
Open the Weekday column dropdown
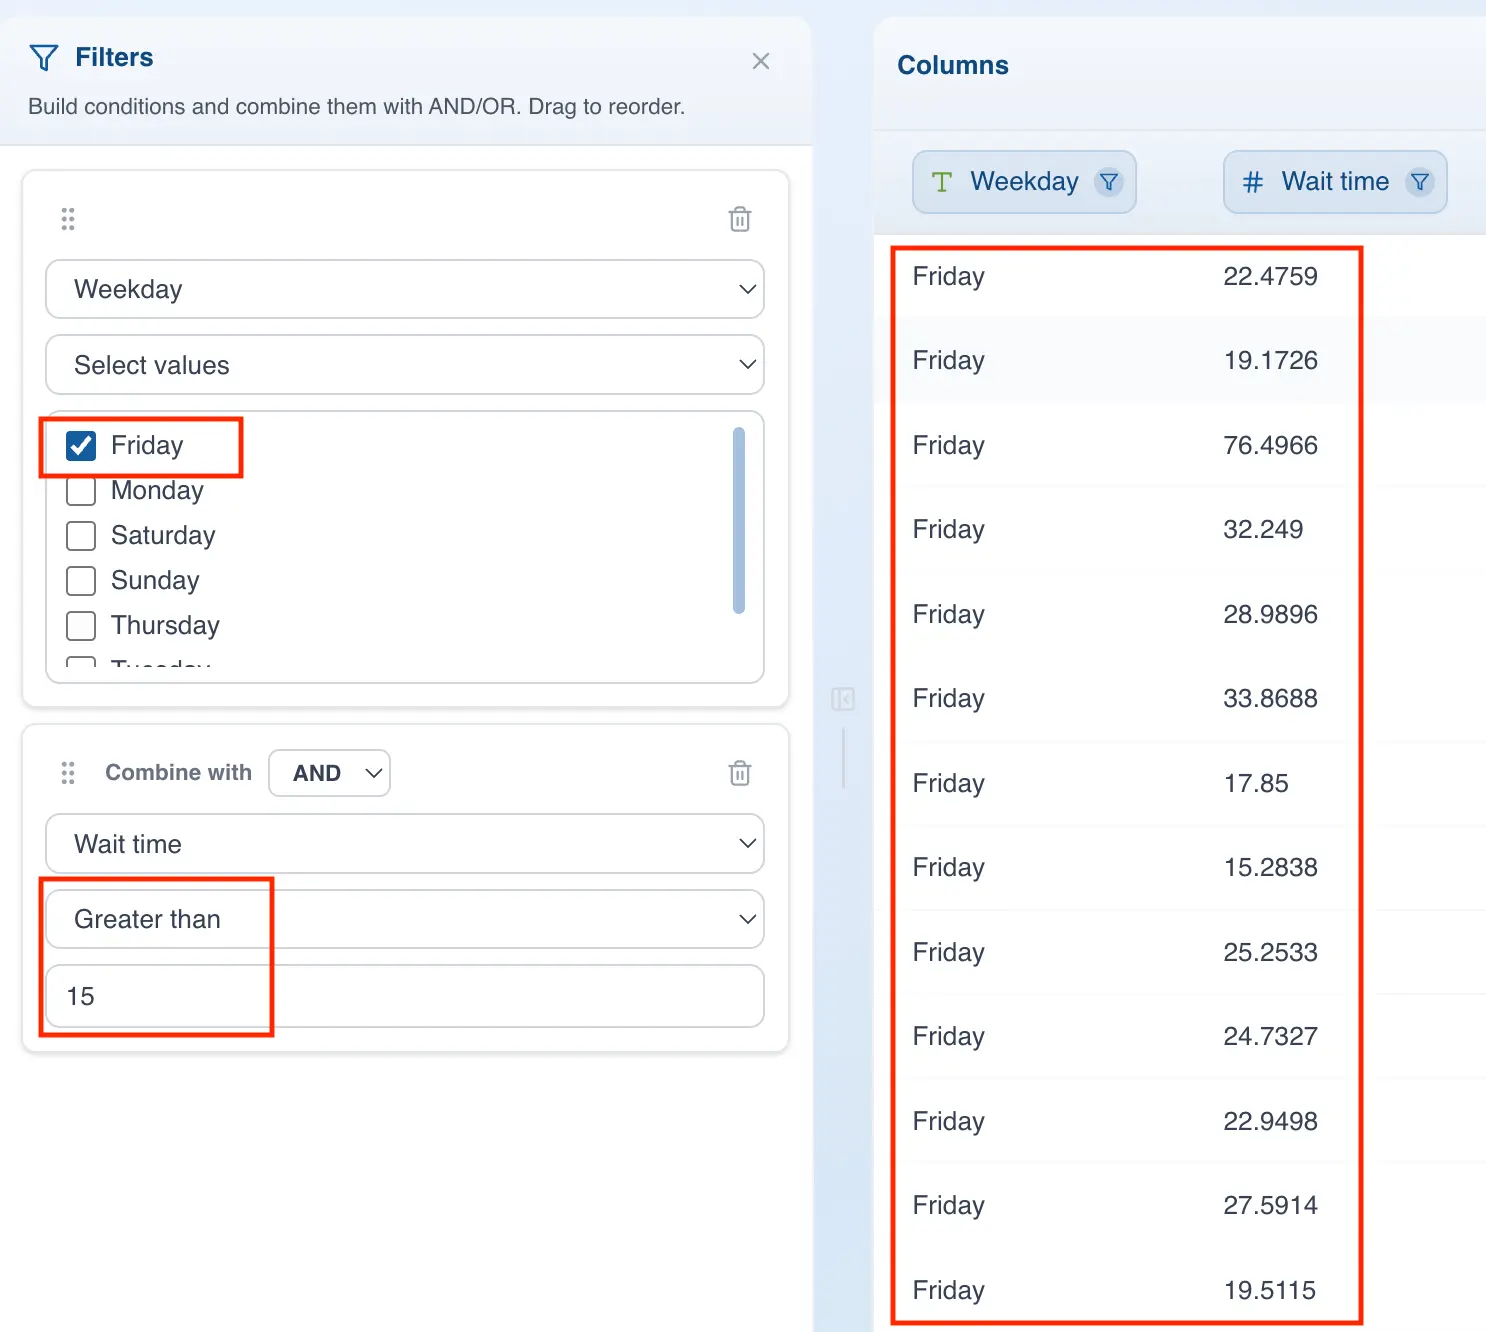tap(404, 289)
